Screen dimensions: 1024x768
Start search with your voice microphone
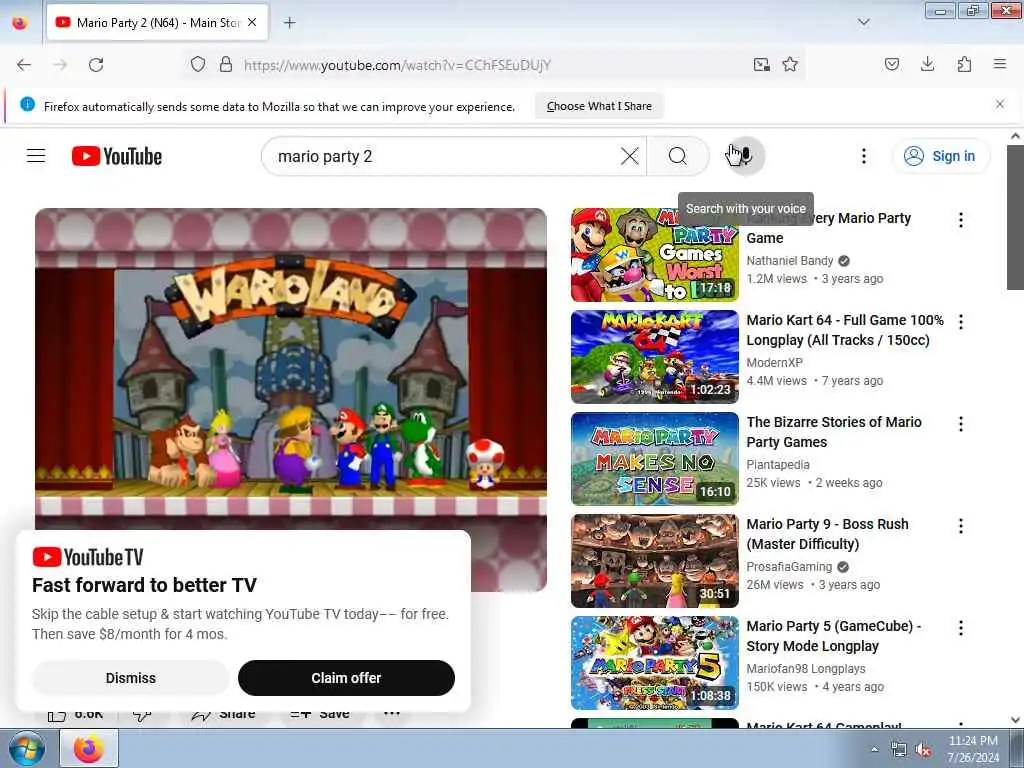pyautogui.click(x=745, y=156)
